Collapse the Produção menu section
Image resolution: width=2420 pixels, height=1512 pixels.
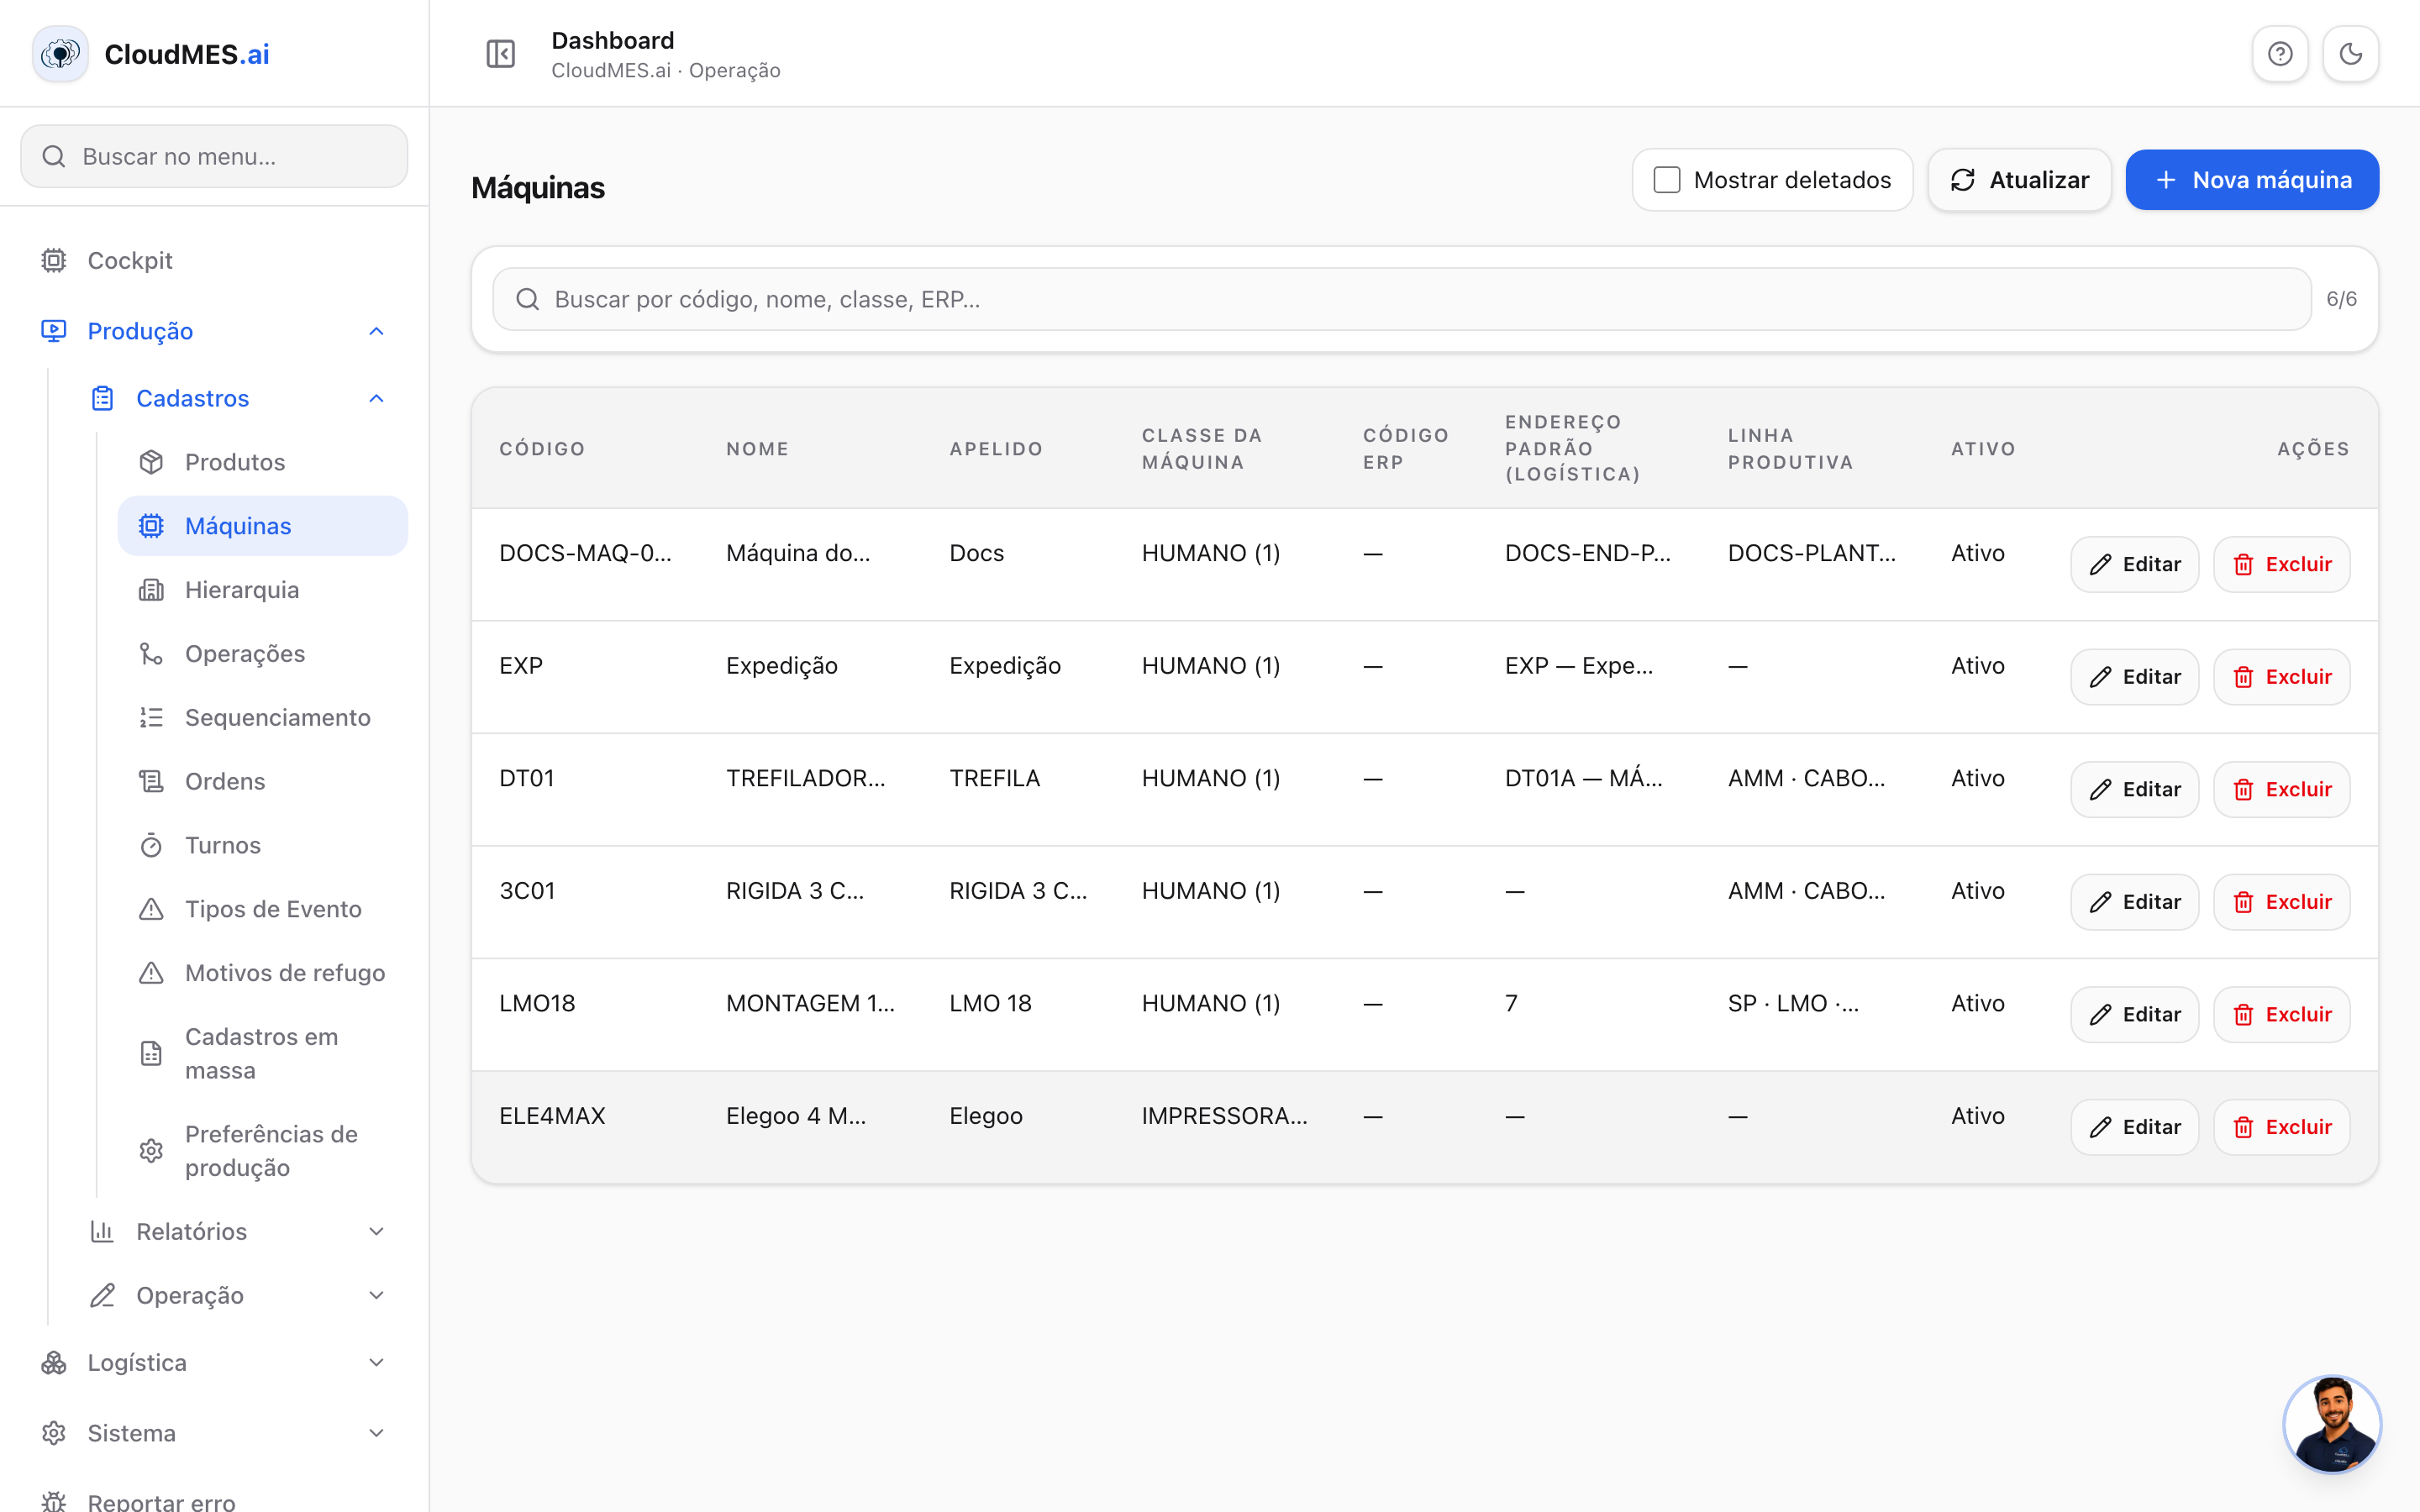[376, 331]
